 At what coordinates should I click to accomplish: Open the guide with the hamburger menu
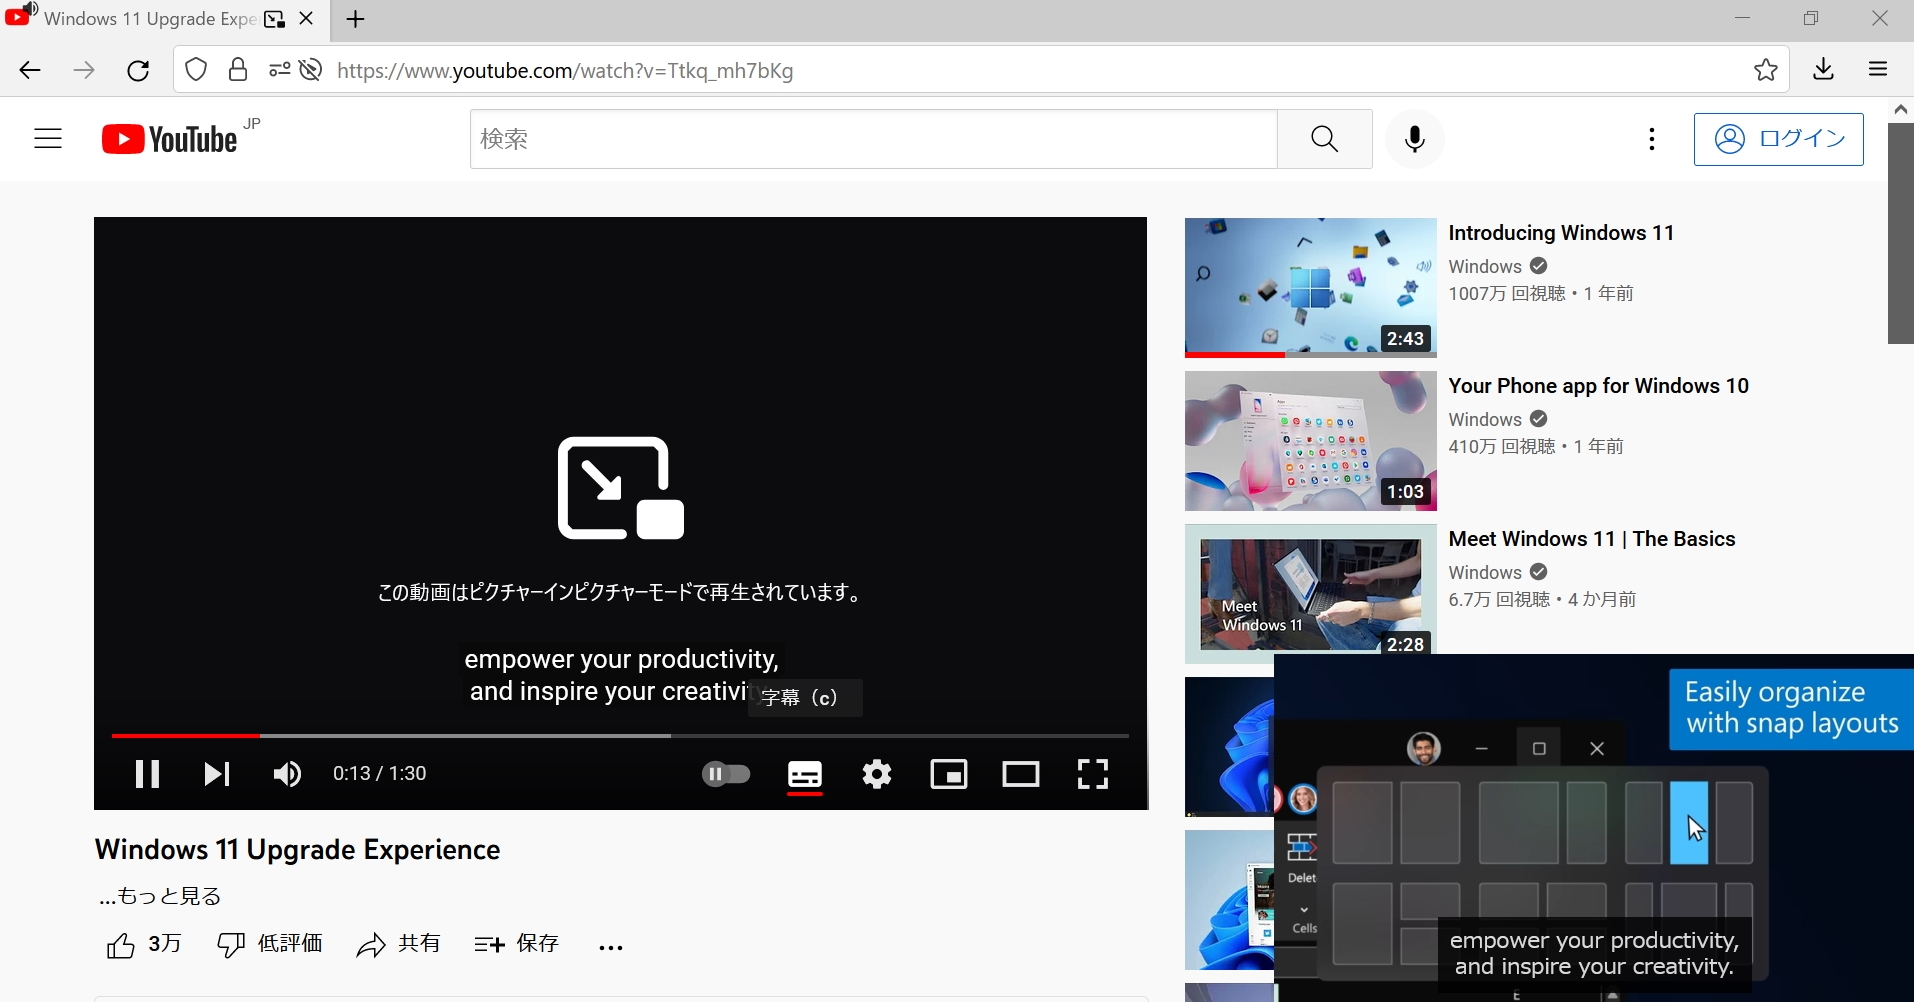pyautogui.click(x=48, y=138)
